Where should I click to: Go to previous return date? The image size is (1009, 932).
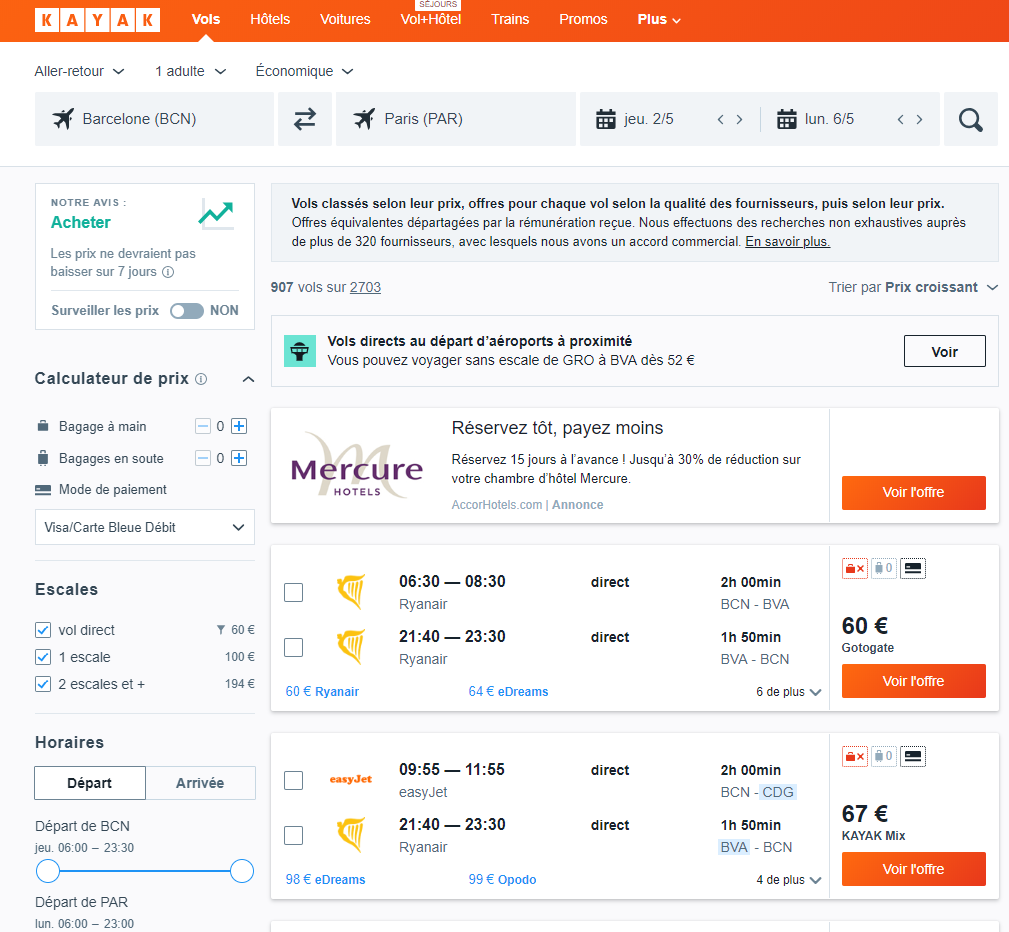(x=900, y=119)
